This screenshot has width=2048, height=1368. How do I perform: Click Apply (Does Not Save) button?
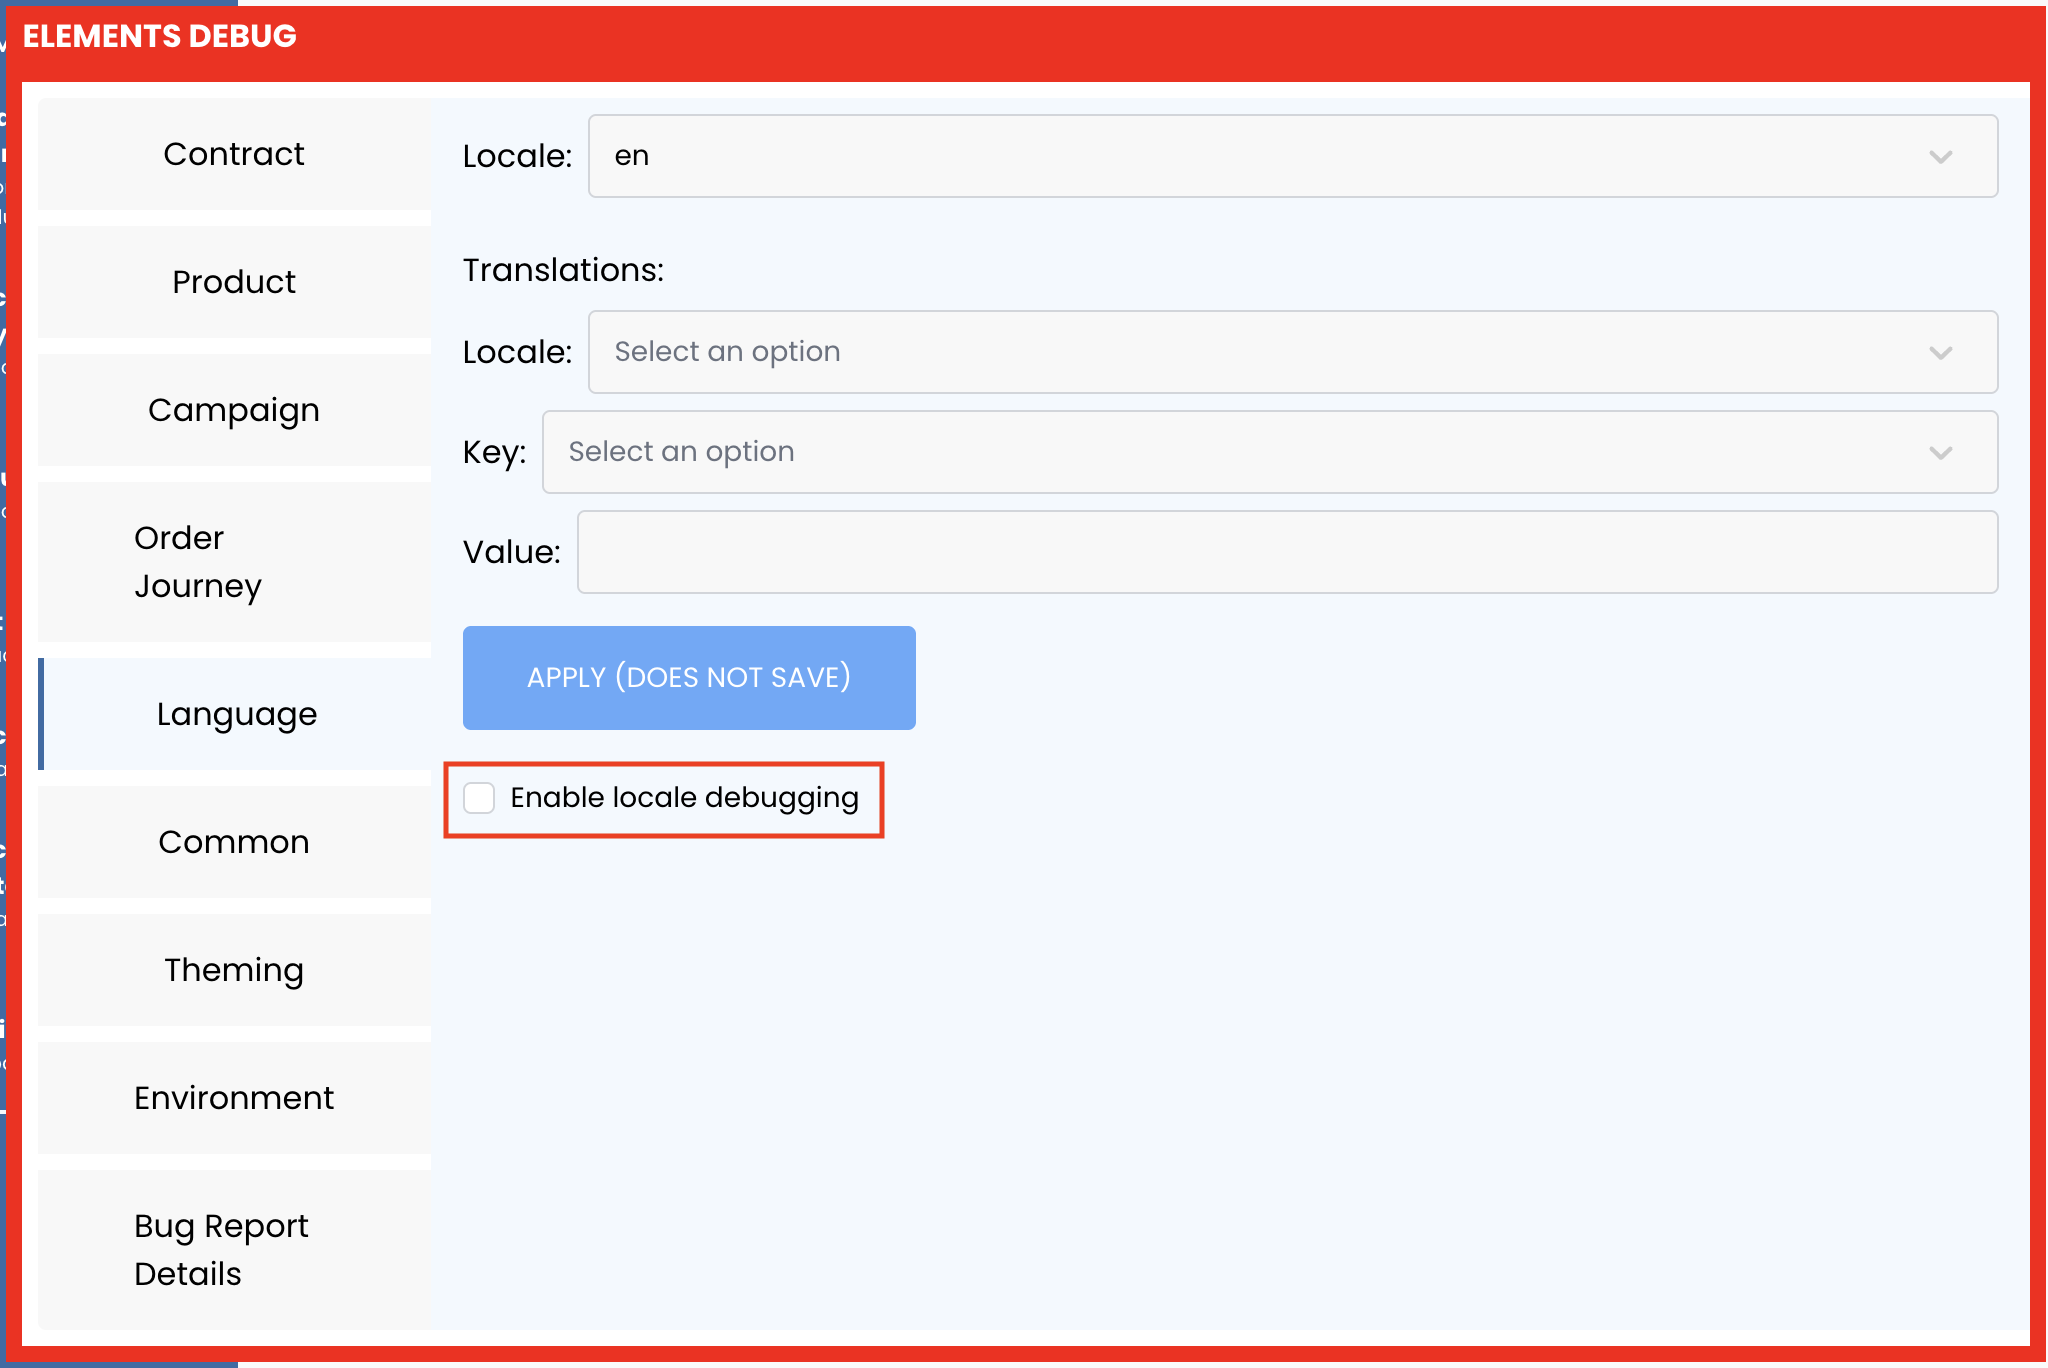click(689, 678)
